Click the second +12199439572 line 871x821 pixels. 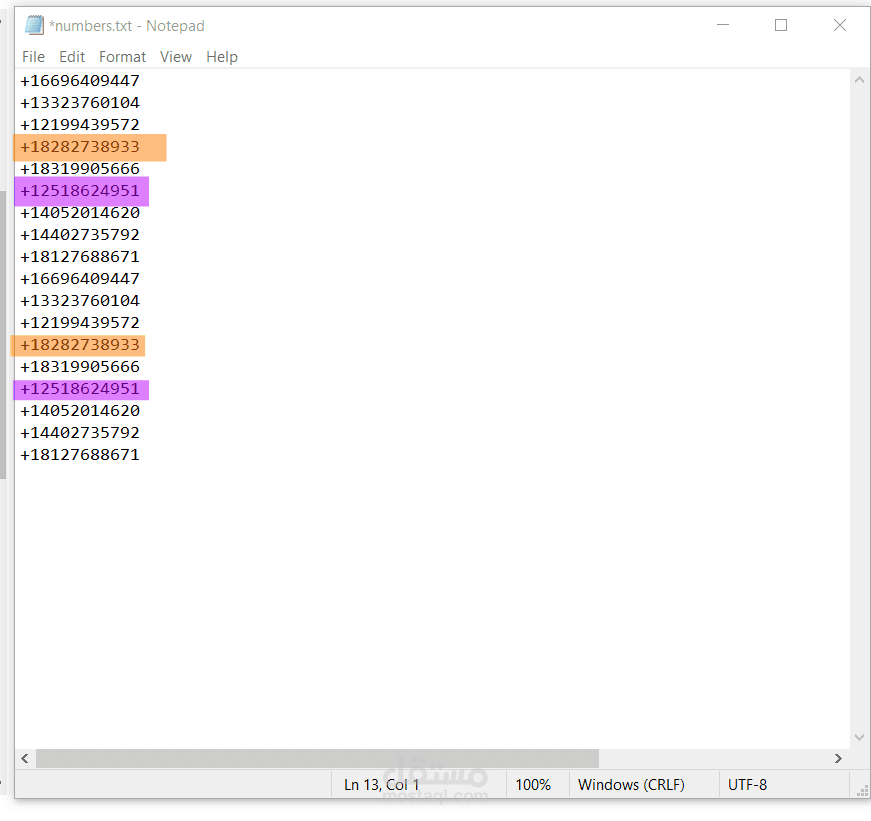[80, 323]
